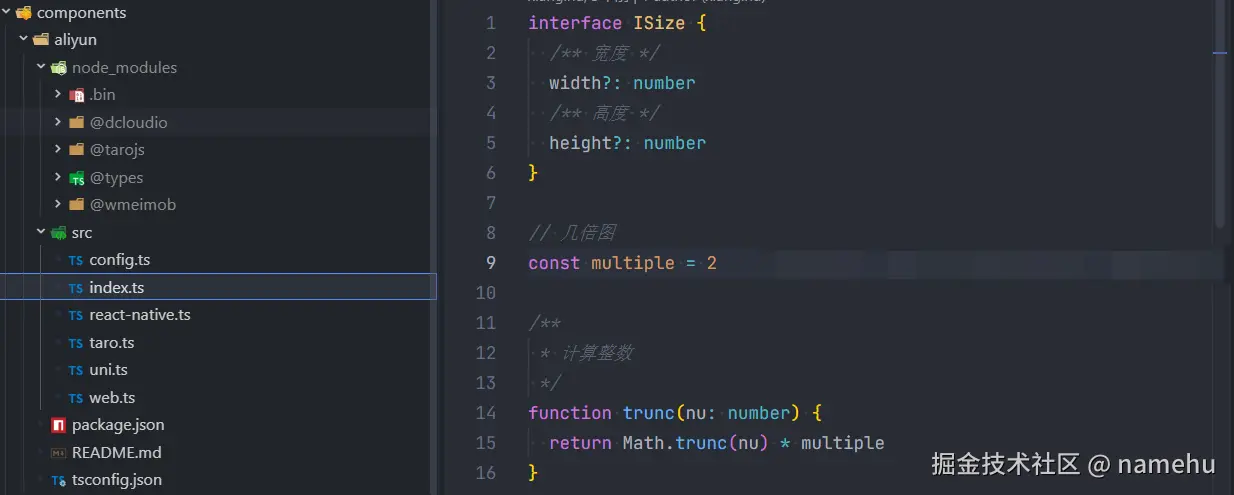Click the TS icon beside web.ts

76,398
